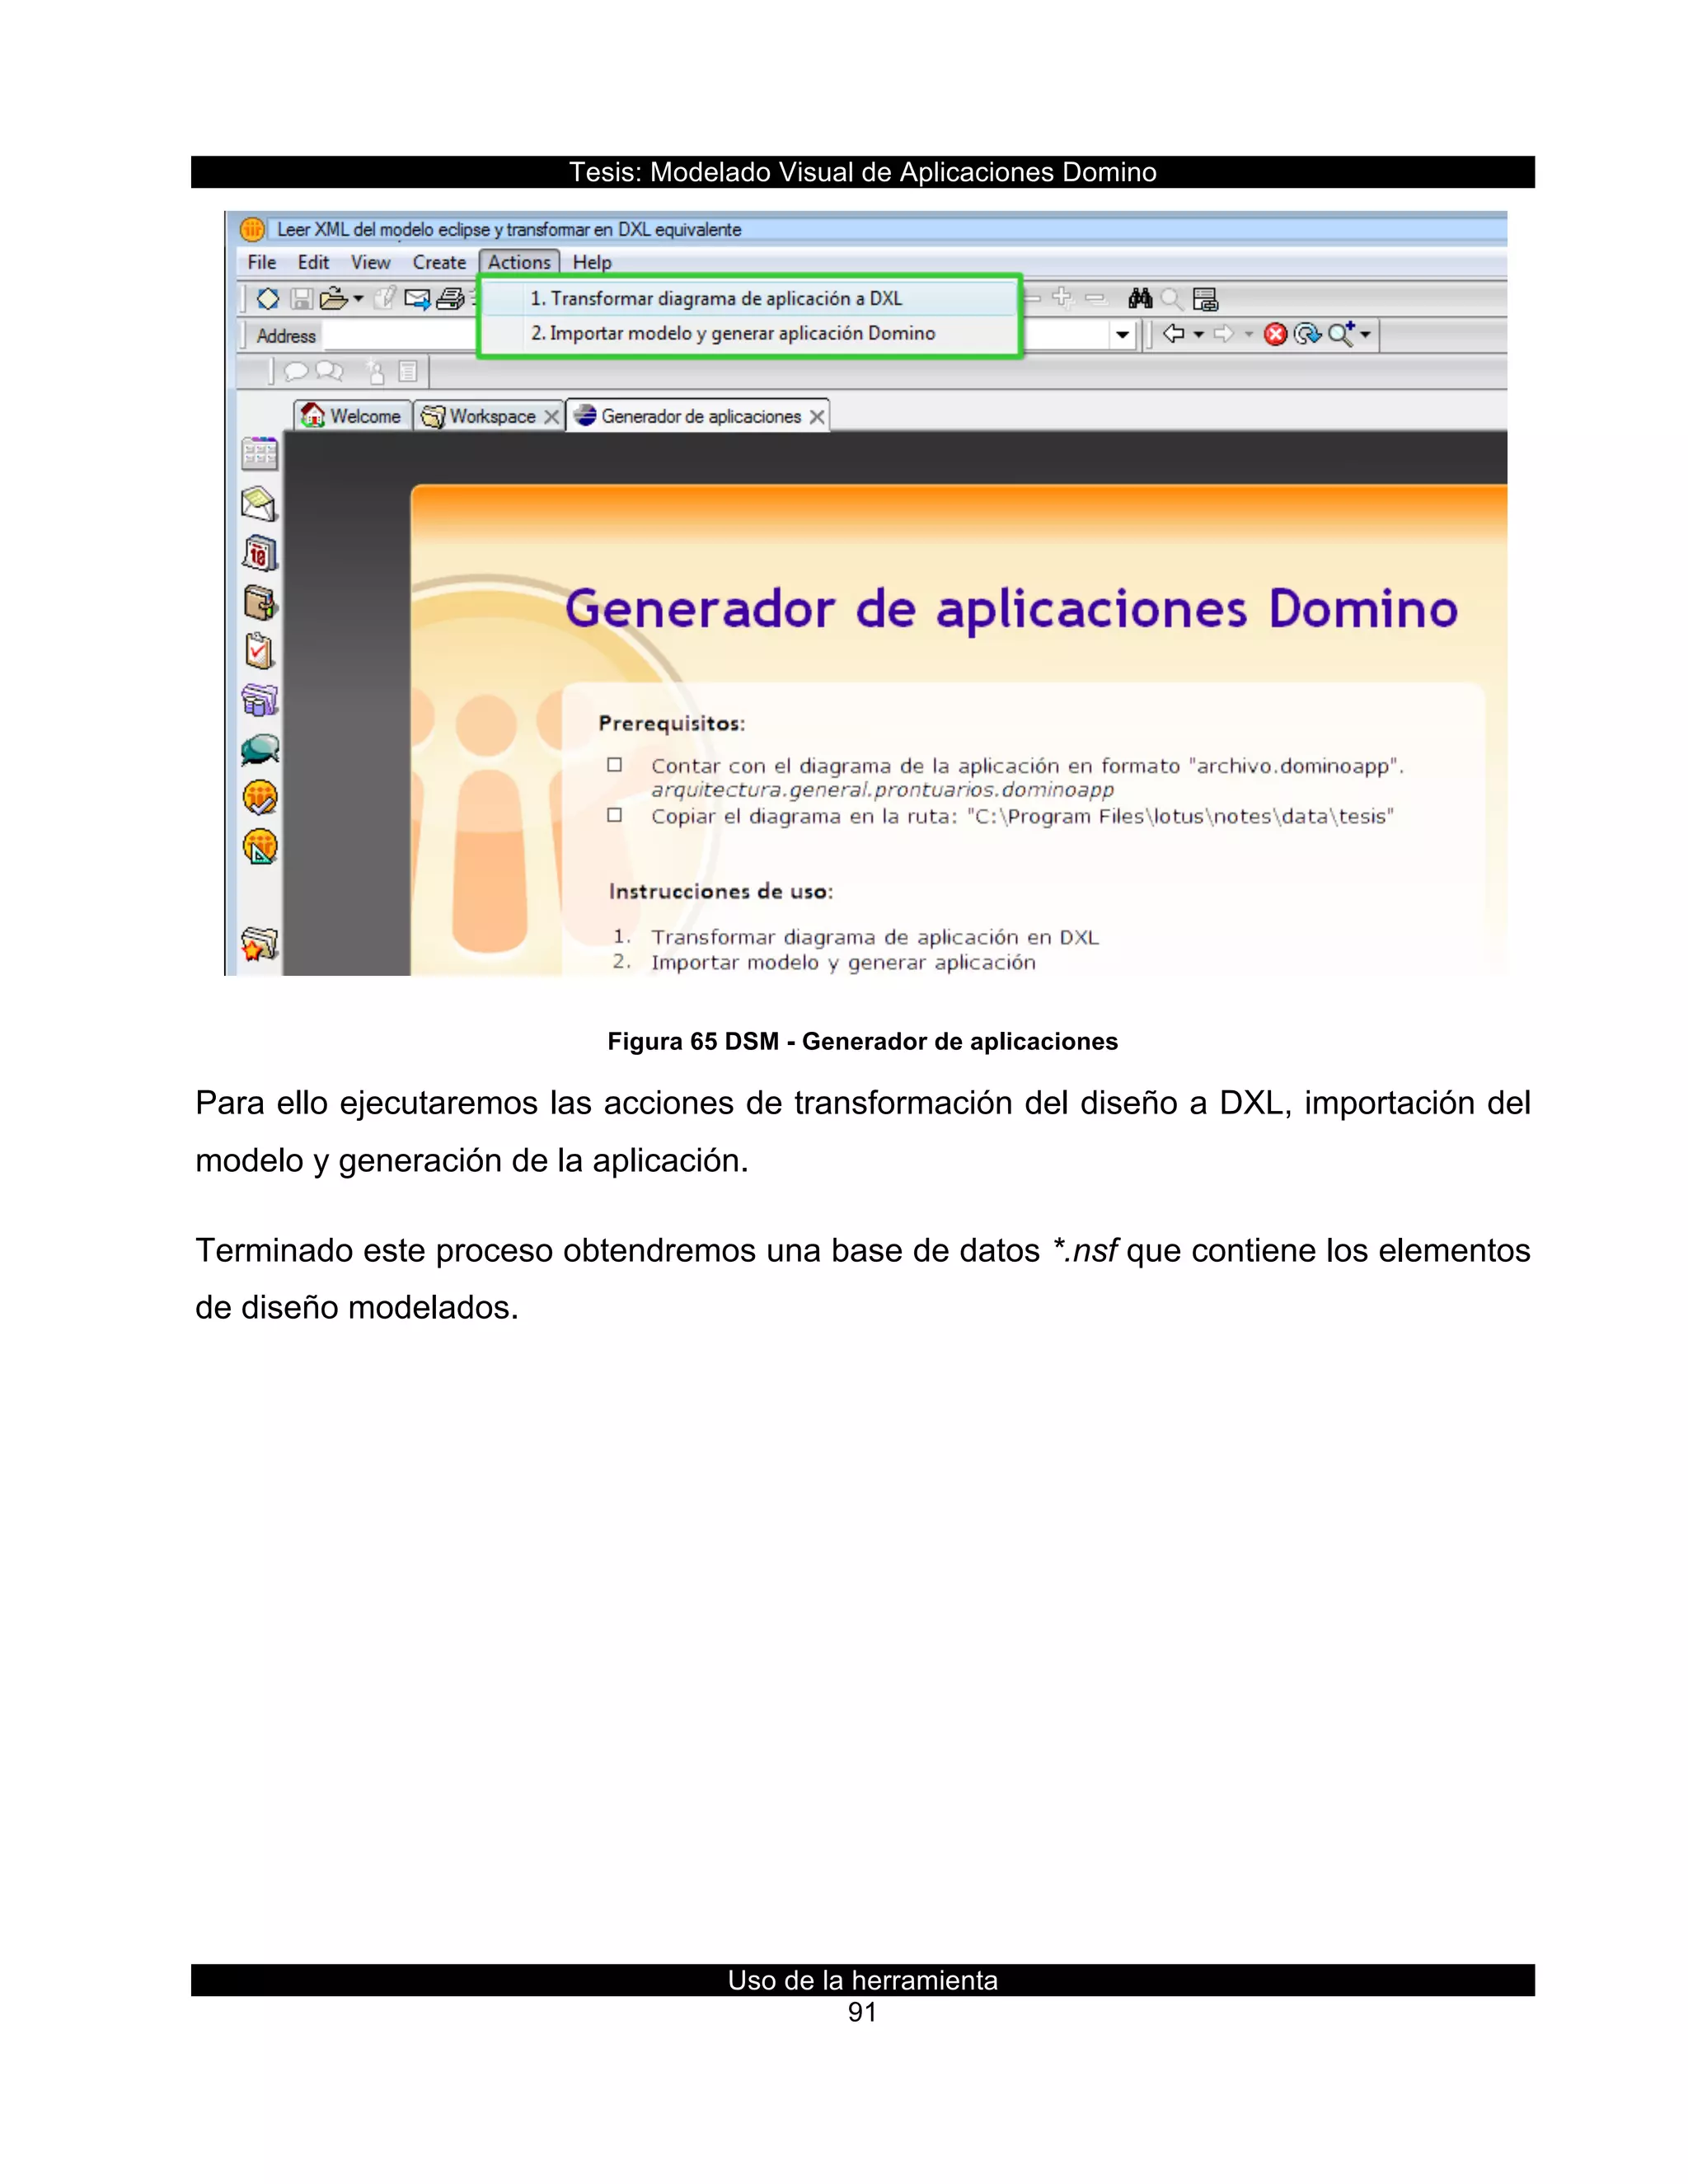
Task: Open the Calendar bookmark showing 10
Action: 259,552
